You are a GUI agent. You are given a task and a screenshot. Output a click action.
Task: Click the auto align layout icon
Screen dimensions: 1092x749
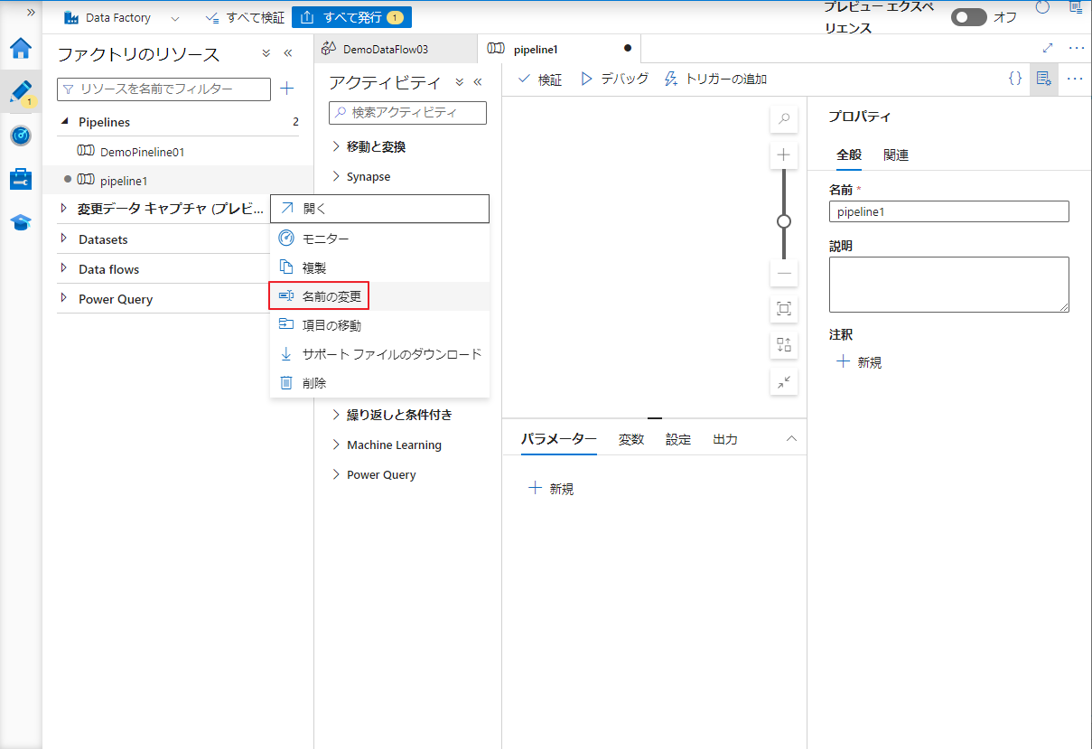click(784, 345)
